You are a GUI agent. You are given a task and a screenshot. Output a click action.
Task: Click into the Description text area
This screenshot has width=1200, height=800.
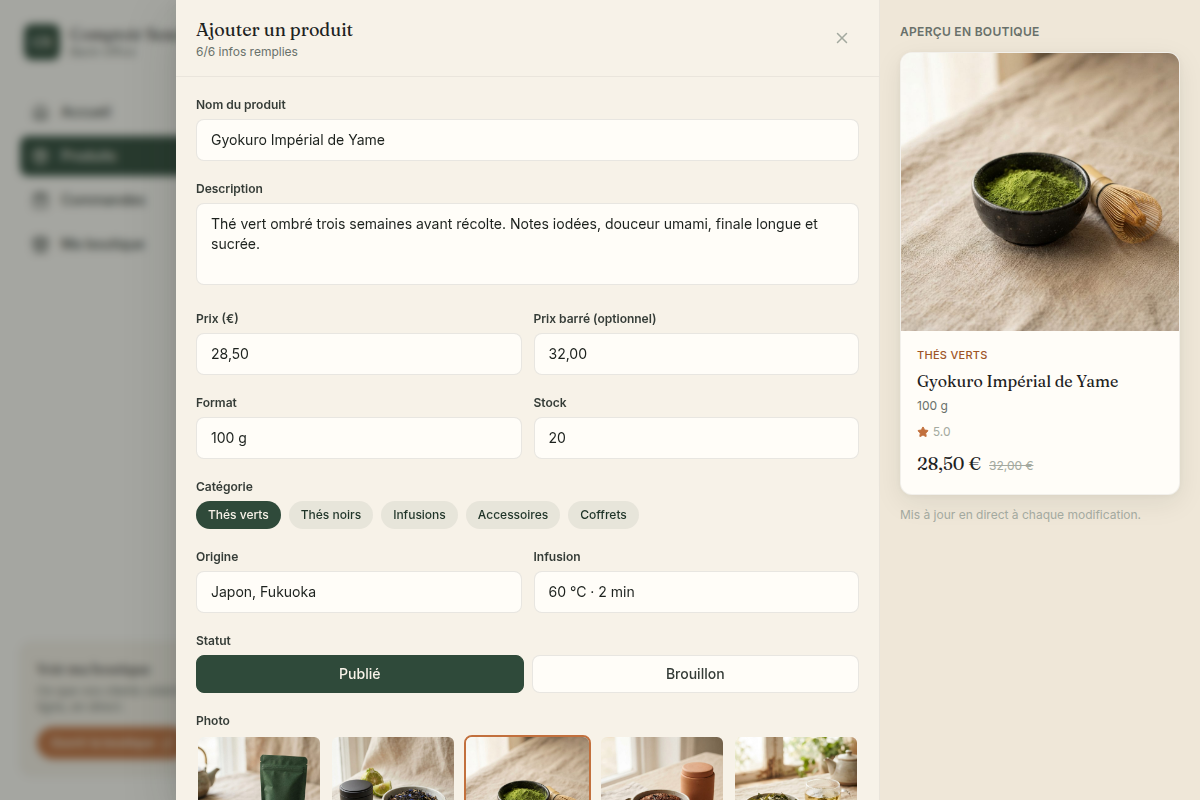click(x=527, y=244)
